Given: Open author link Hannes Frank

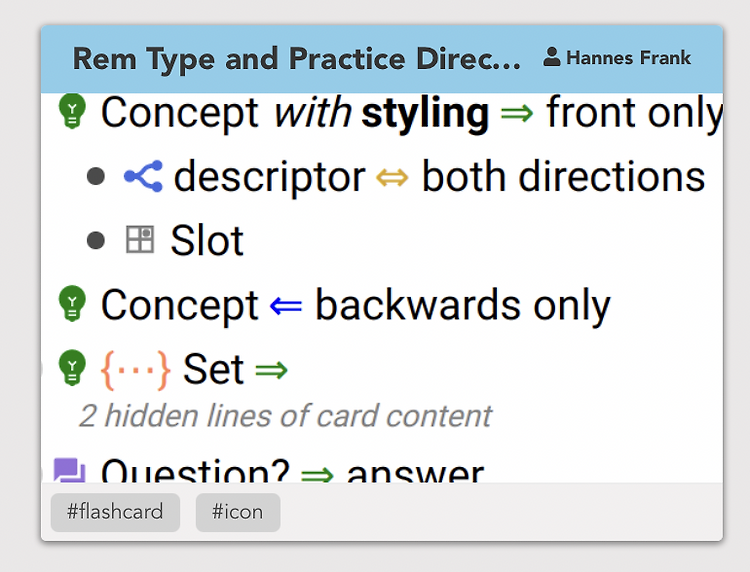Looking at the screenshot, I should tap(628, 58).
